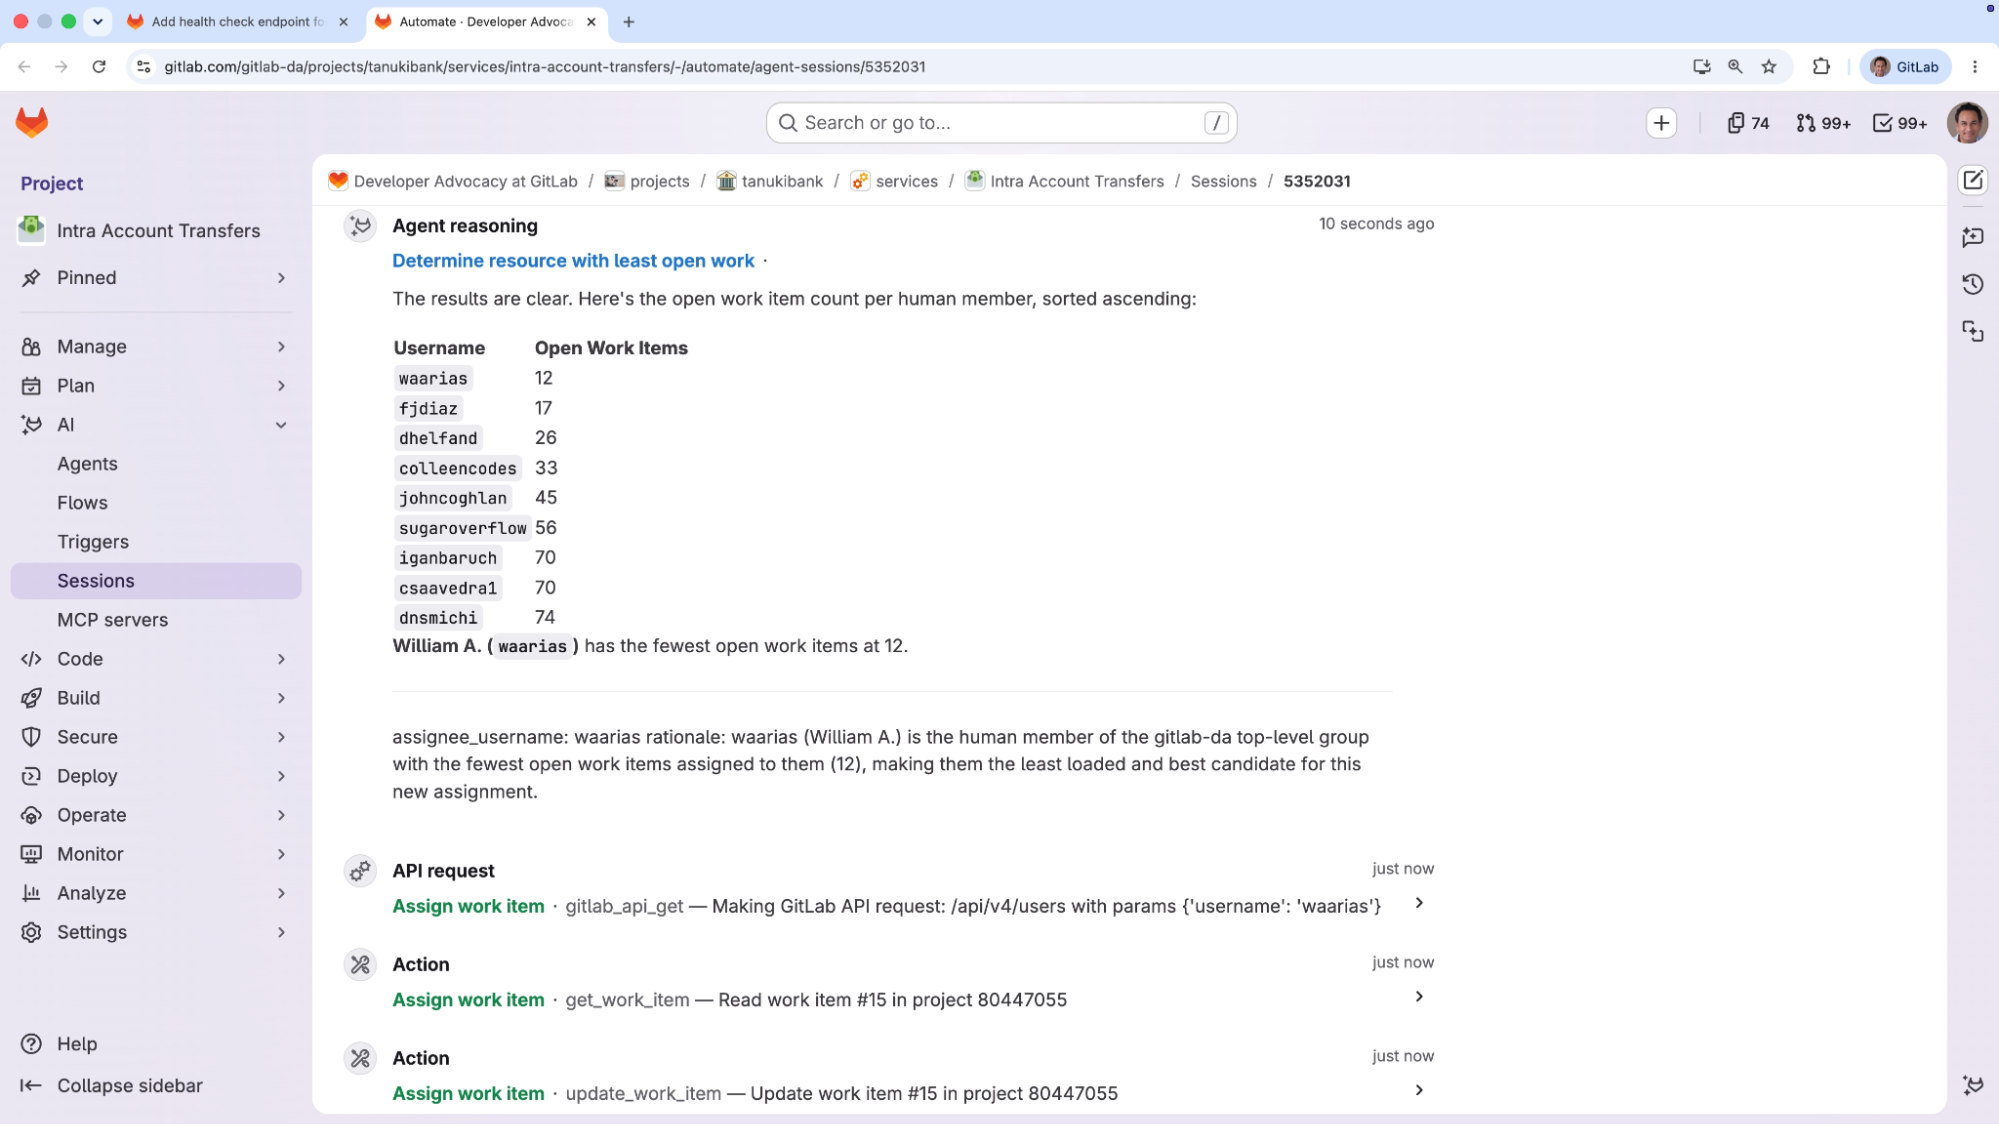Viewport: 1999px width, 1125px height.
Task: Open Chrome three-dot menu
Action: click(x=1975, y=67)
